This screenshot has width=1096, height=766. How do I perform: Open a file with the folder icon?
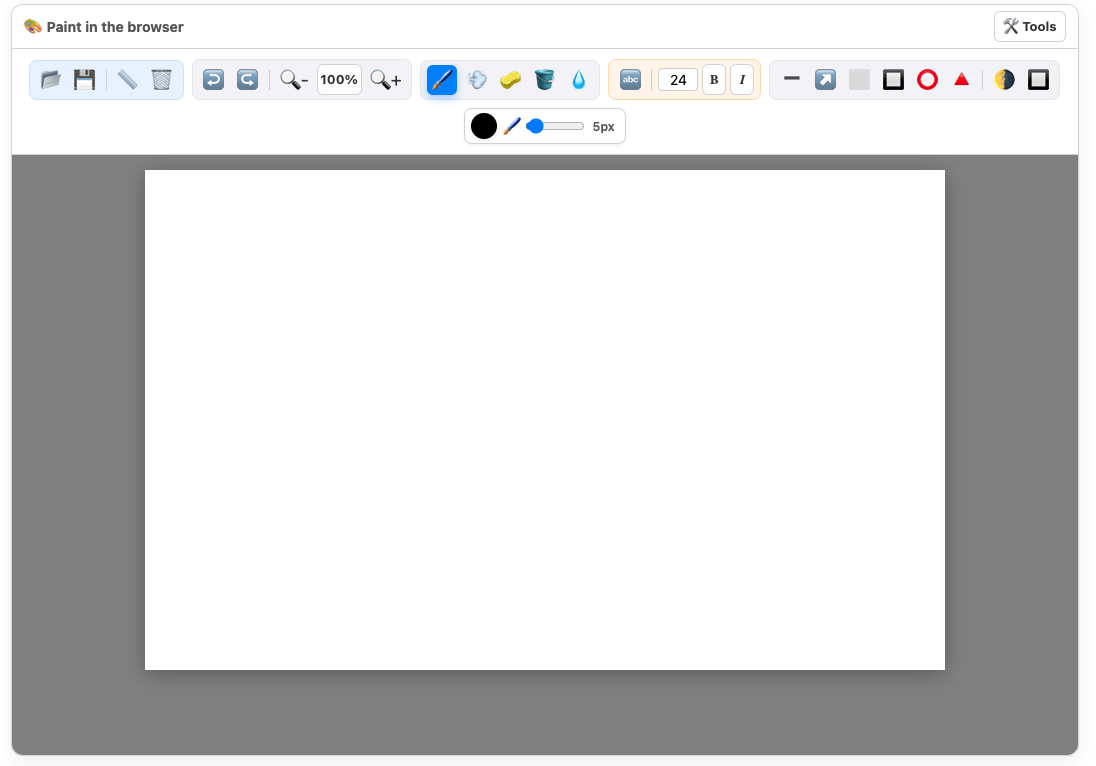click(50, 80)
